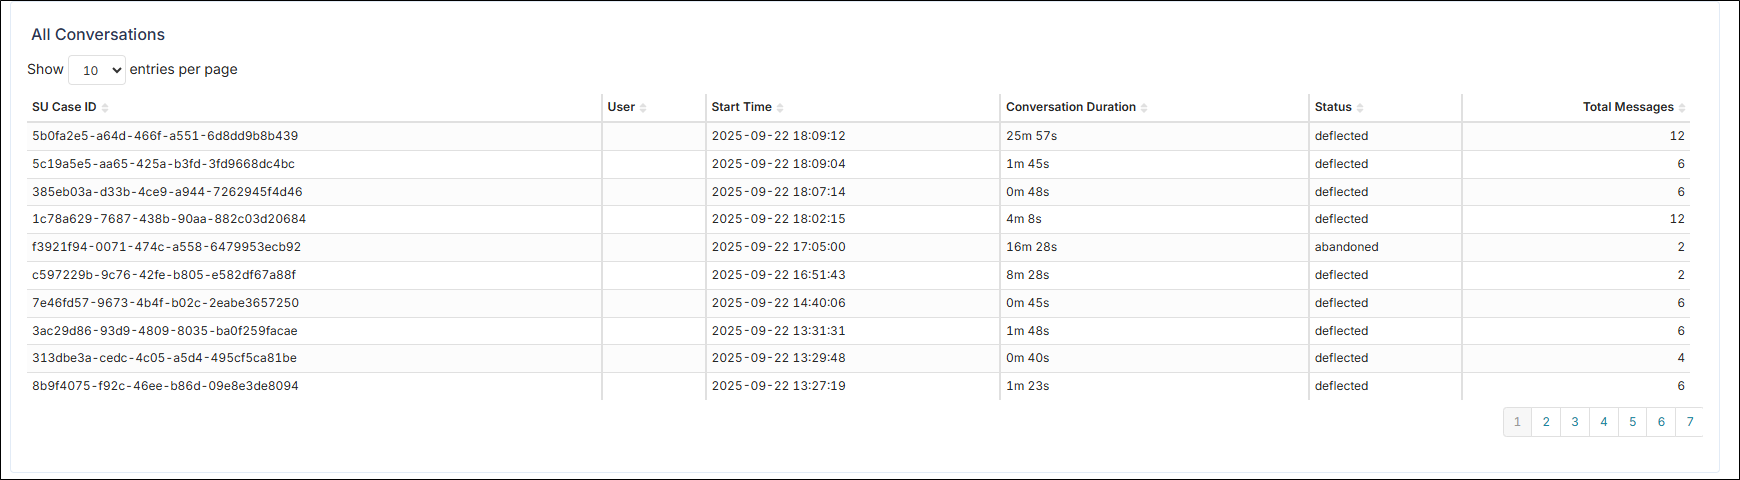
Task: Click Total Messages sort icon
Action: (1682, 108)
